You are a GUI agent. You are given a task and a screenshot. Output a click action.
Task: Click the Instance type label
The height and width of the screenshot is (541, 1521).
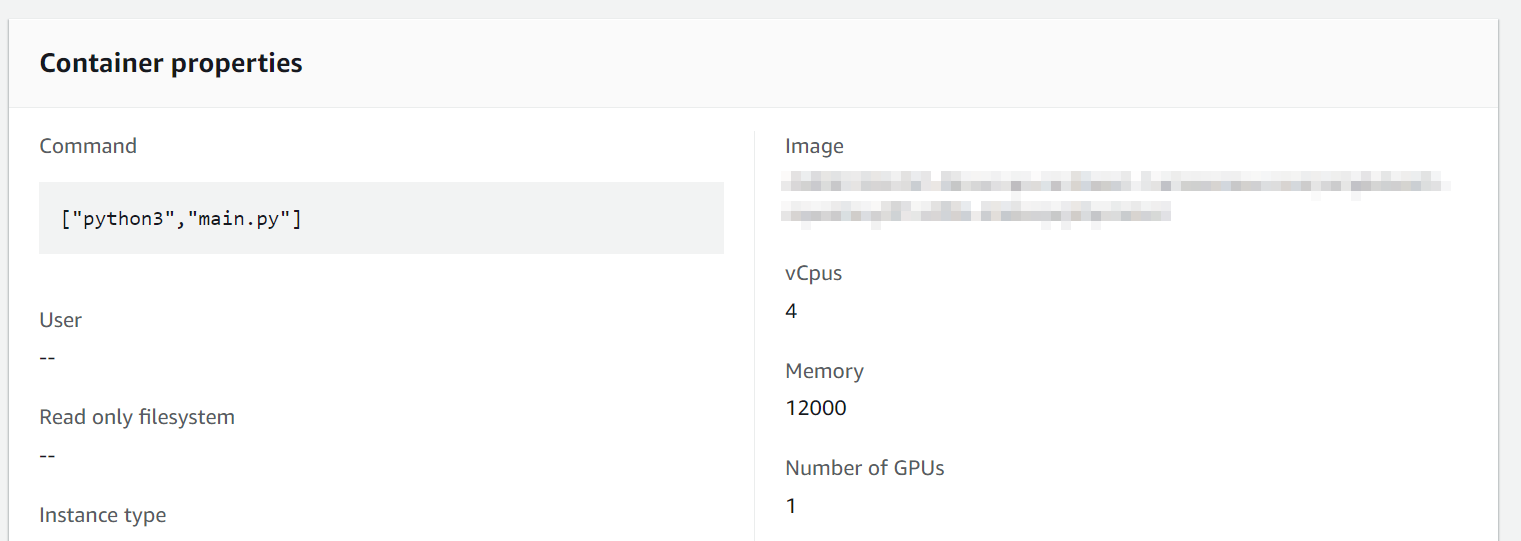(102, 515)
